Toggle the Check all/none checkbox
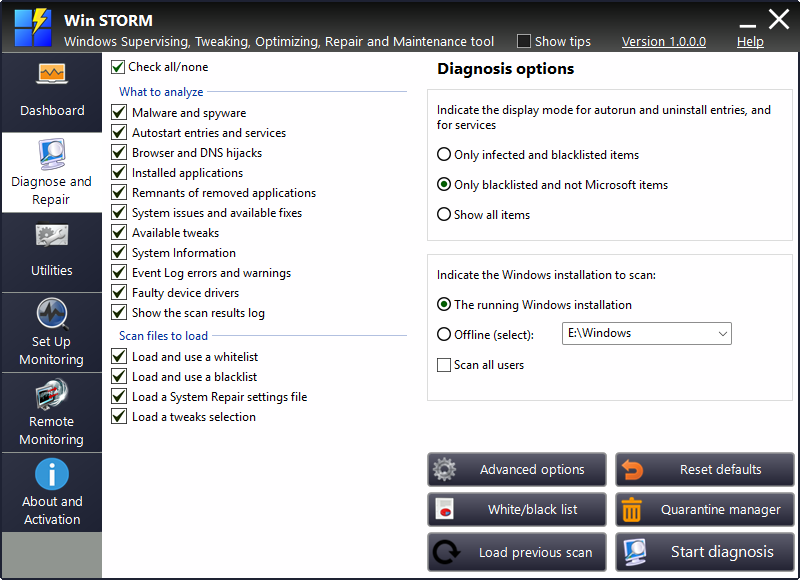This screenshot has width=800, height=580. 118,67
